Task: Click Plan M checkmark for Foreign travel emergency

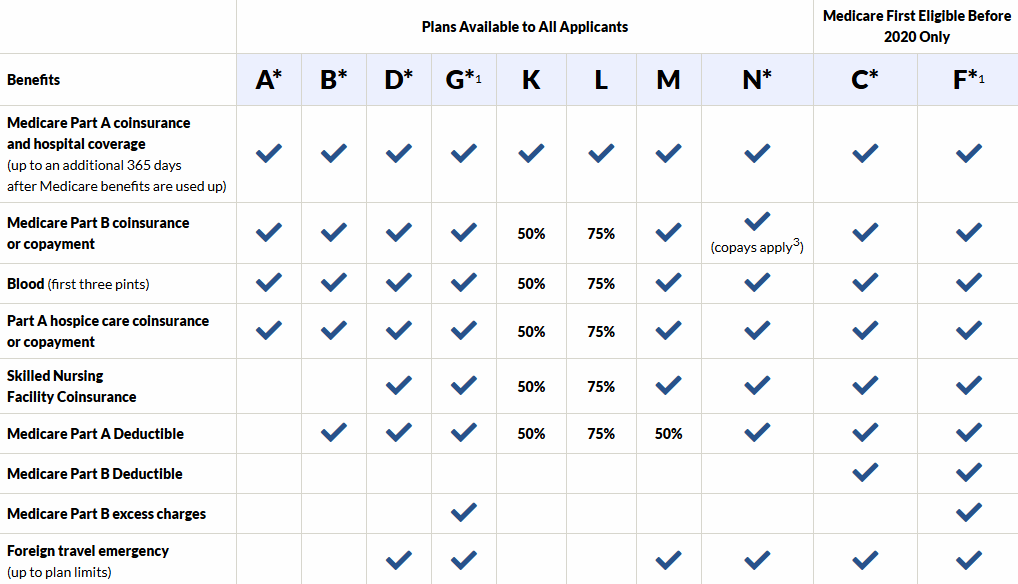Action: tap(668, 559)
